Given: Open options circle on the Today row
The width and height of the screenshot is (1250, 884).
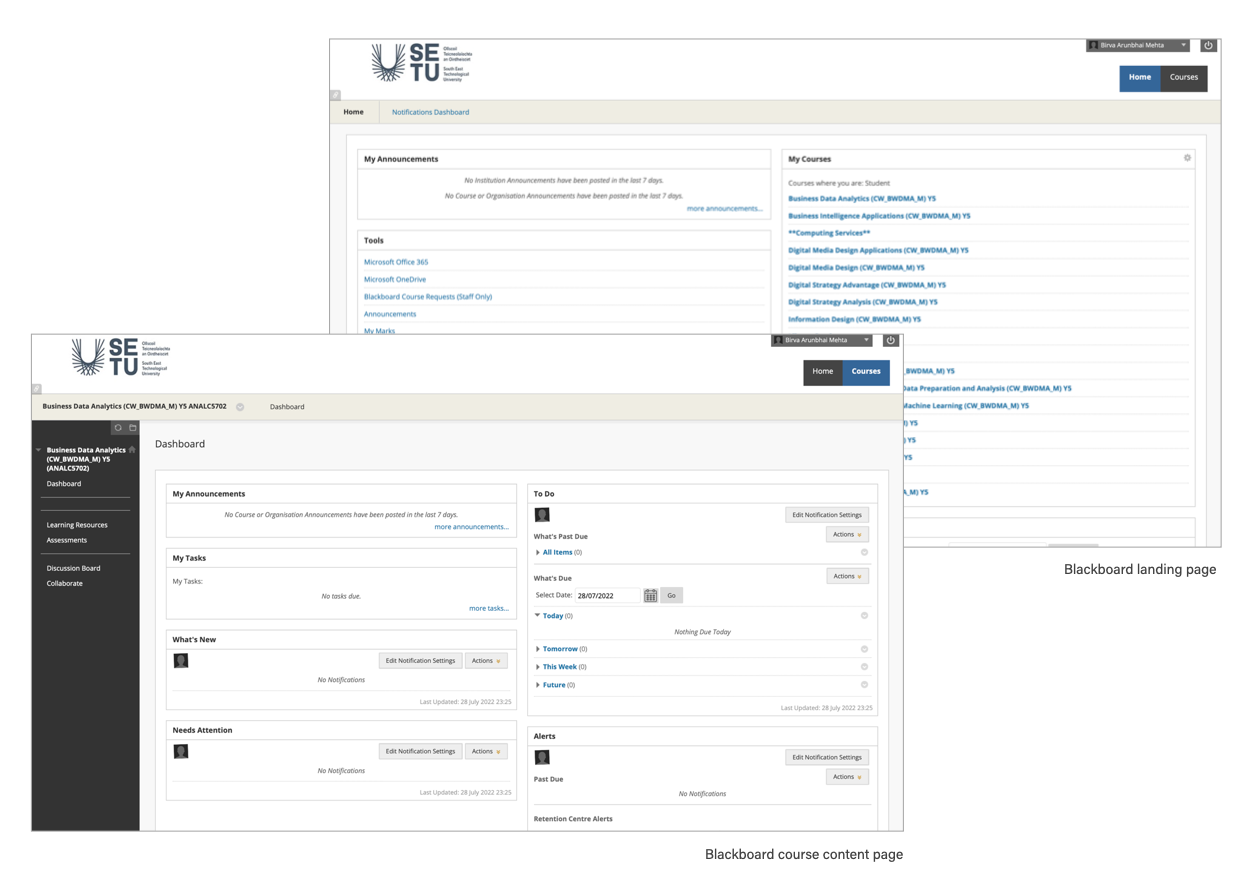Looking at the screenshot, I should click(x=864, y=616).
